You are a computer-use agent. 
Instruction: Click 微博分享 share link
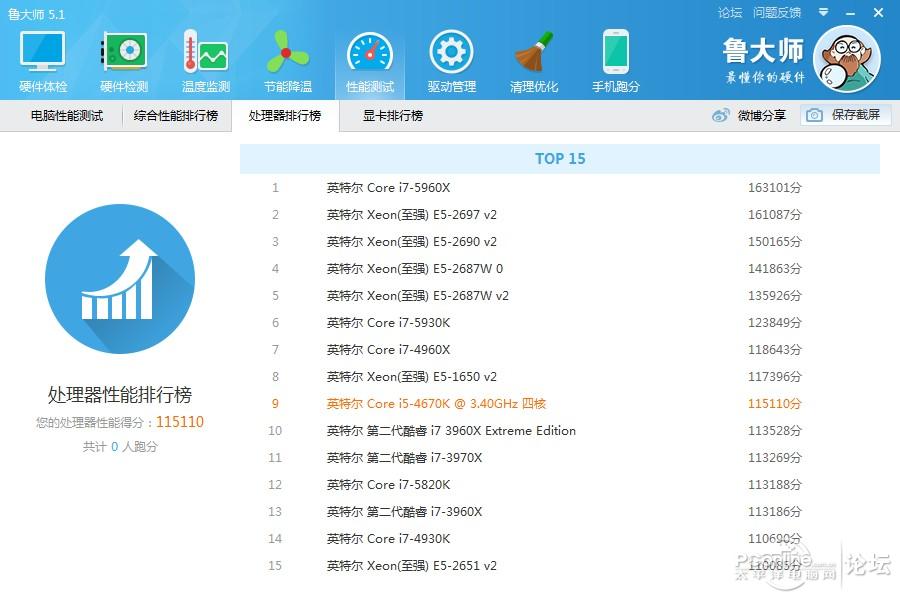point(762,115)
